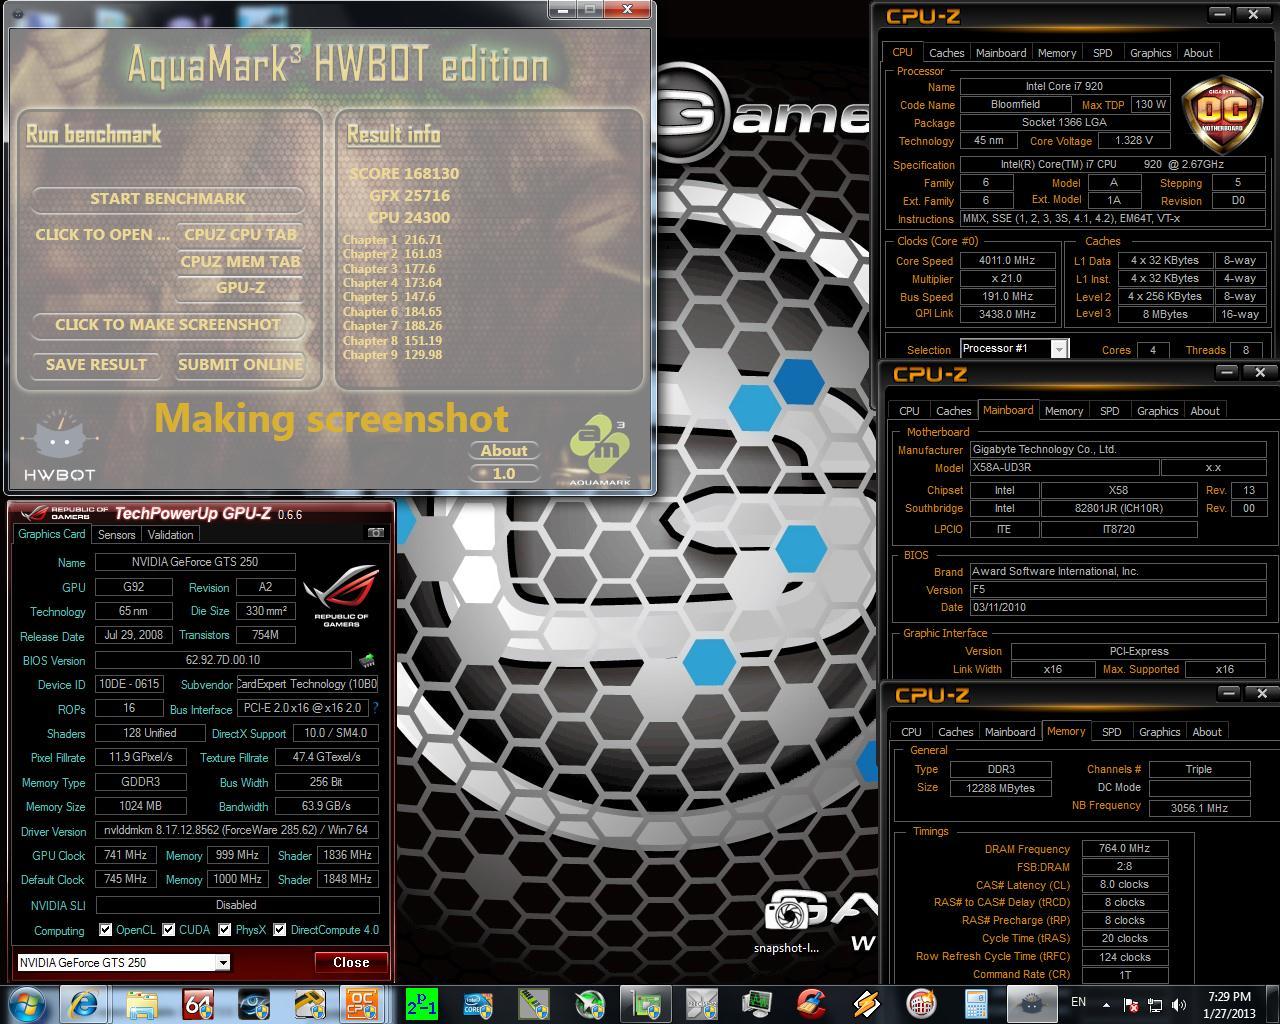Image resolution: width=1280 pixels, height=1024 pixels.
Task: Click the bus interface question mark in GPU-Z
Action: click(375, 708)
